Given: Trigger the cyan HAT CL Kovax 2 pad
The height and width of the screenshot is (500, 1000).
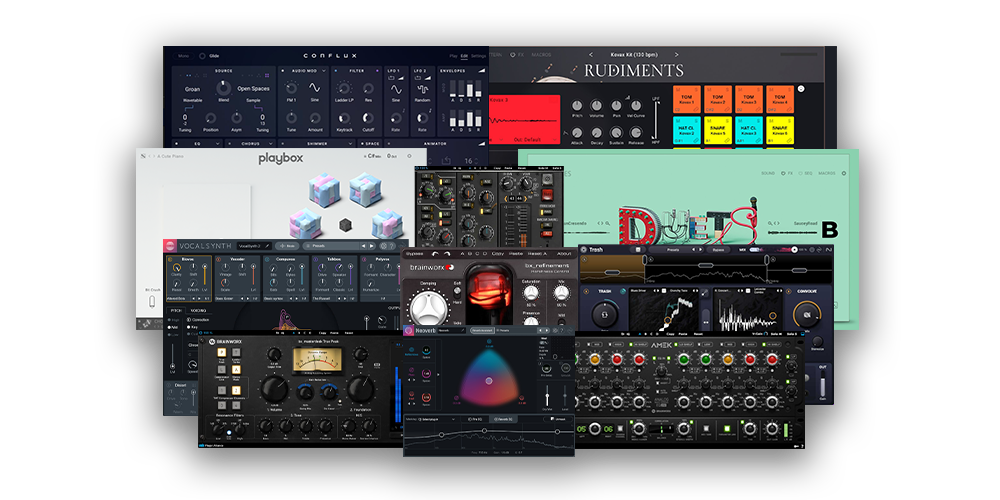Looking at the screenshot, I should coord(687,129).
